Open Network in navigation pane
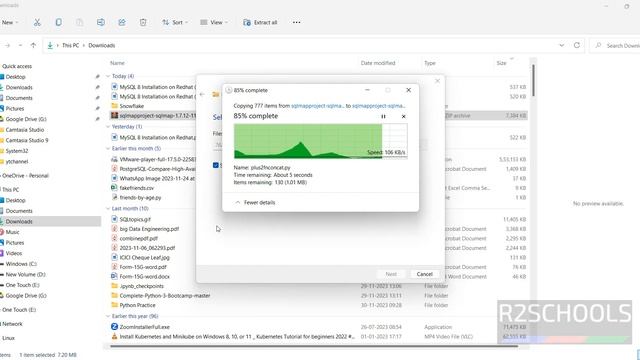This screenshot has height=360, width=640. coord(12,324)
